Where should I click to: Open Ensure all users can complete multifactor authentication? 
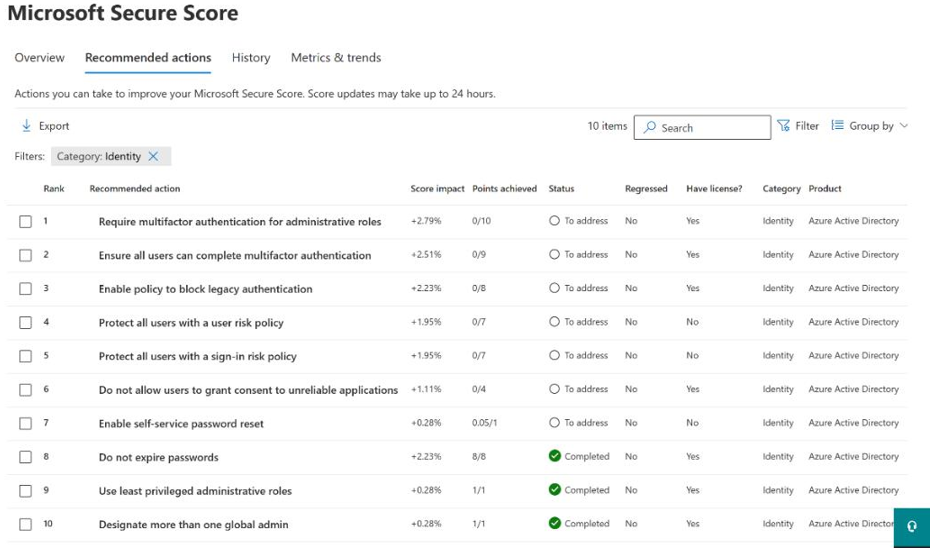(235, 256)
